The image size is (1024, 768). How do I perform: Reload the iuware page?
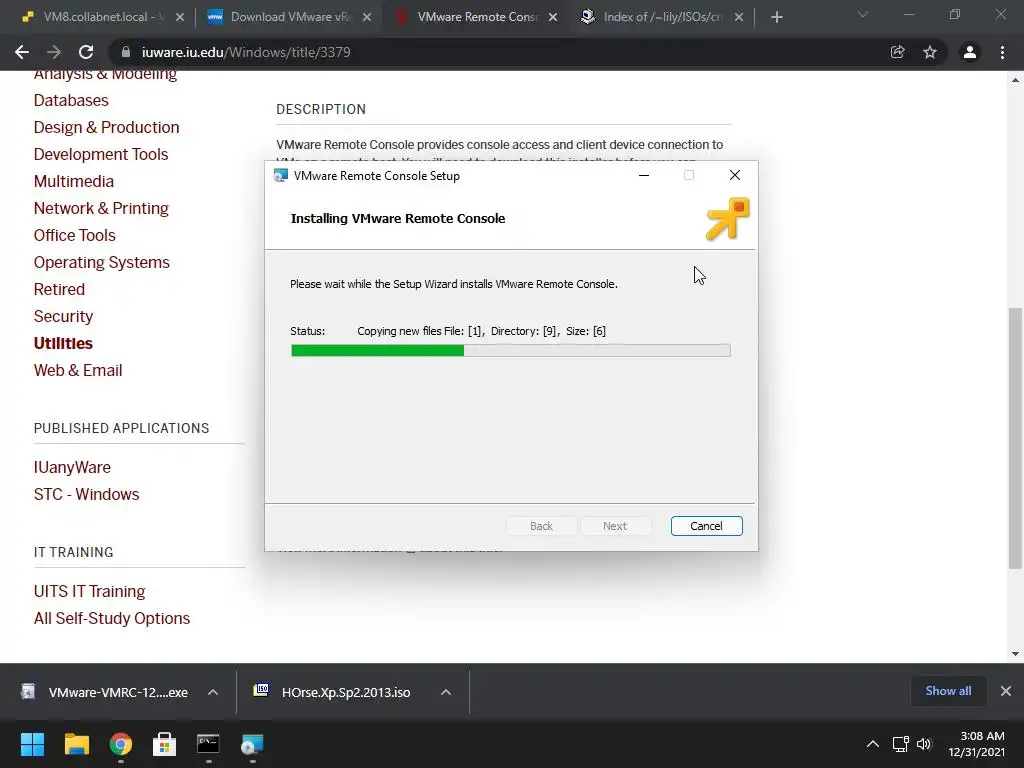(x=86, y=52)
